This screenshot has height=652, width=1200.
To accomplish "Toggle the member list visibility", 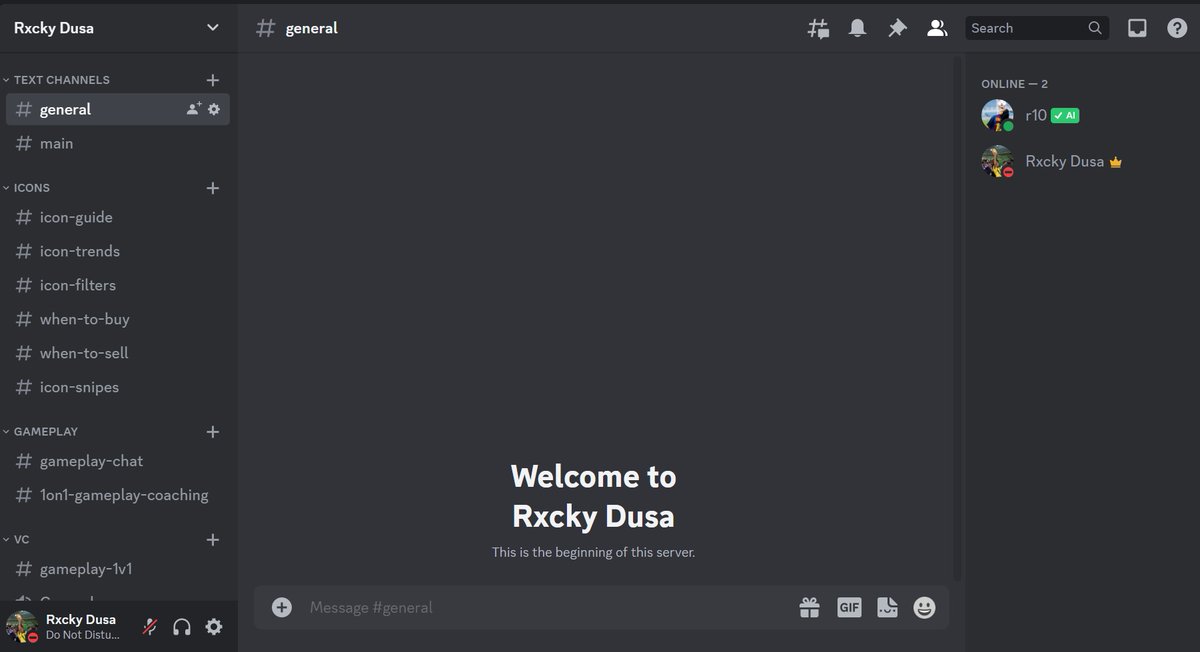I will pos(937,27).
